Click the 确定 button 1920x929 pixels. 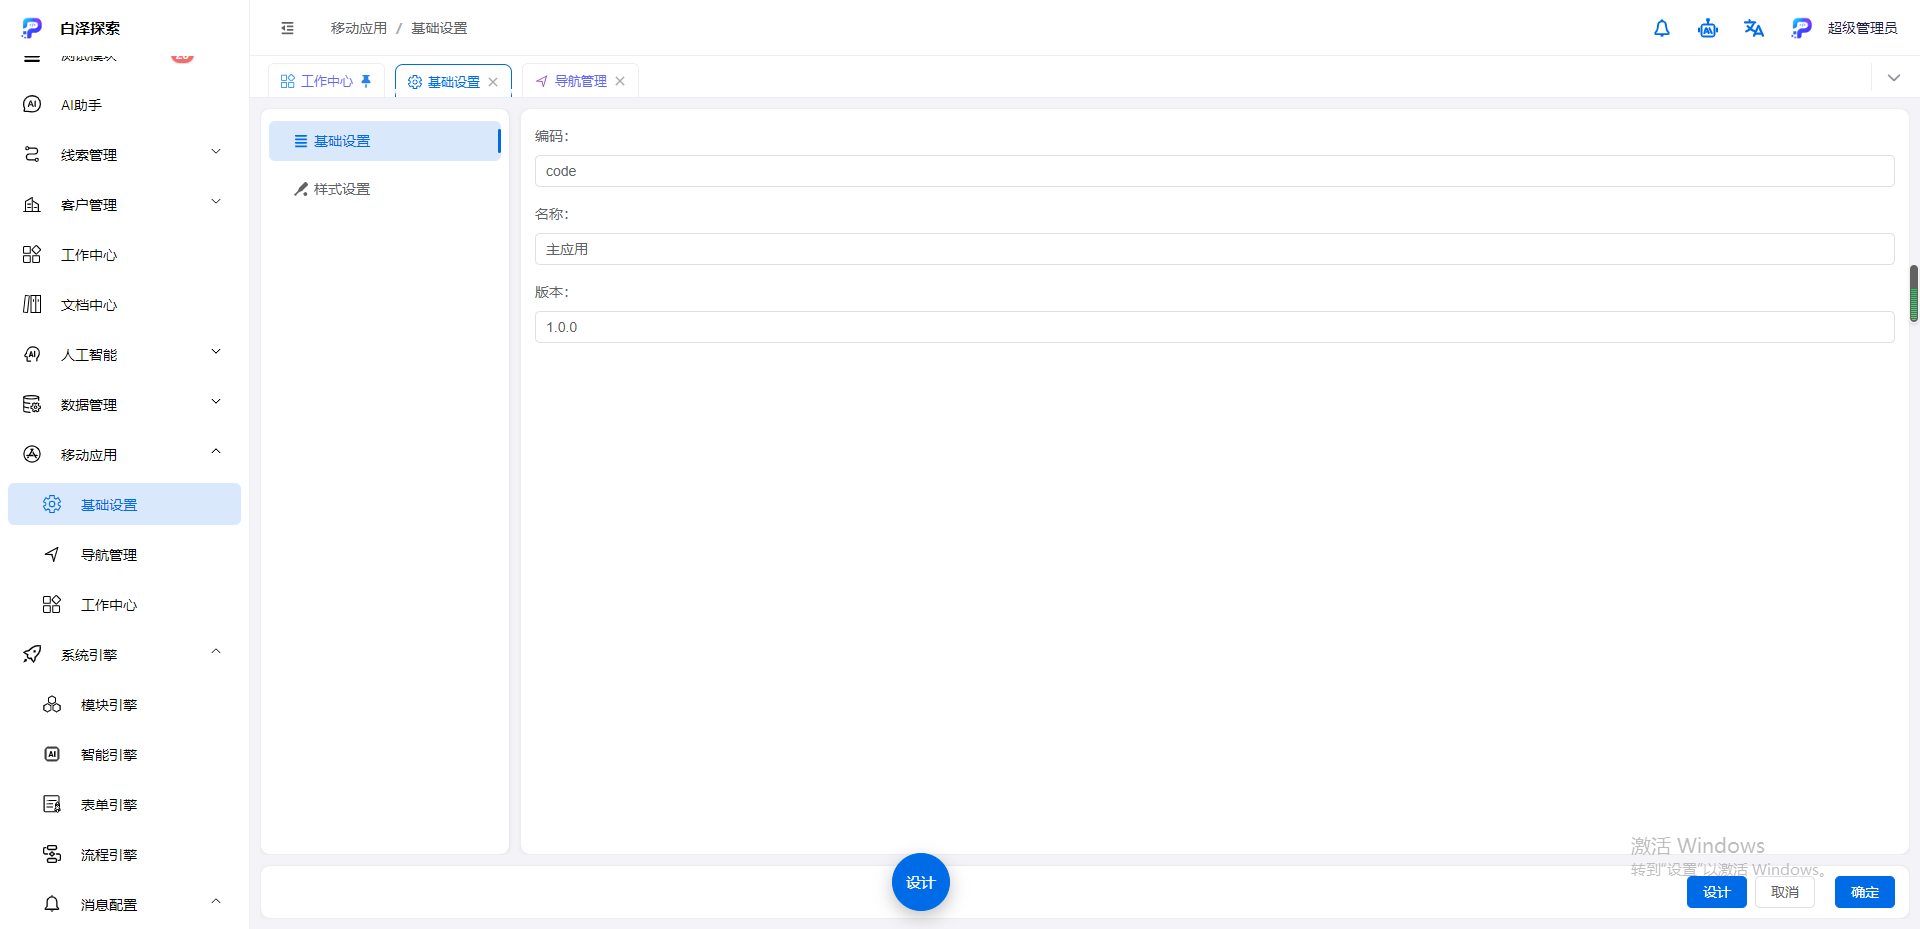(x=1864, y=892)
